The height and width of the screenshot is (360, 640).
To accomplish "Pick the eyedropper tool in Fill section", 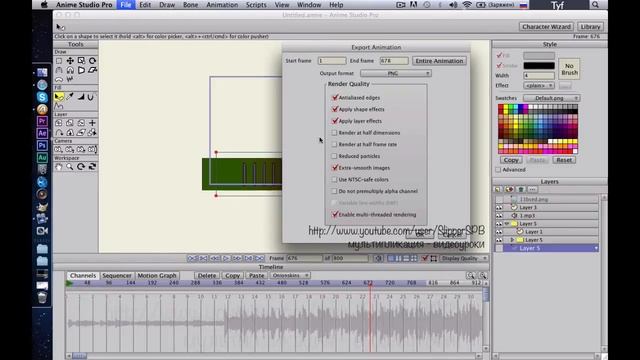I will pos(70,97).
